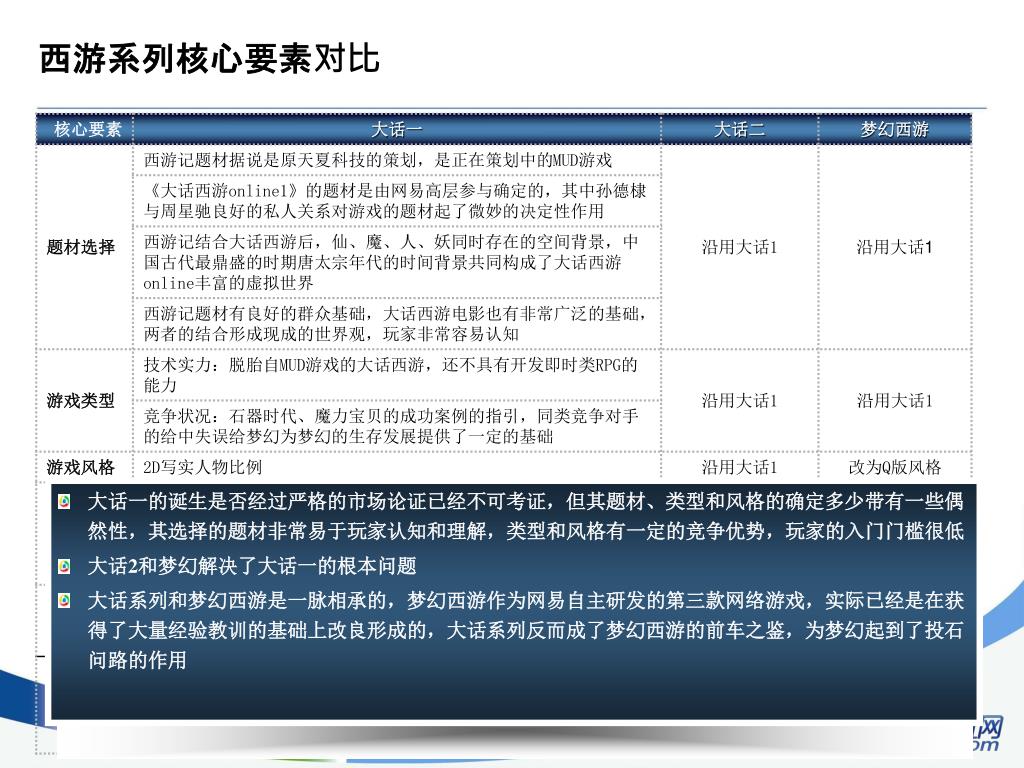Screen dimensions: 1024x768
Task: Click 沿用大话1 in the 游戏风格 row
Action: [739, 467]
